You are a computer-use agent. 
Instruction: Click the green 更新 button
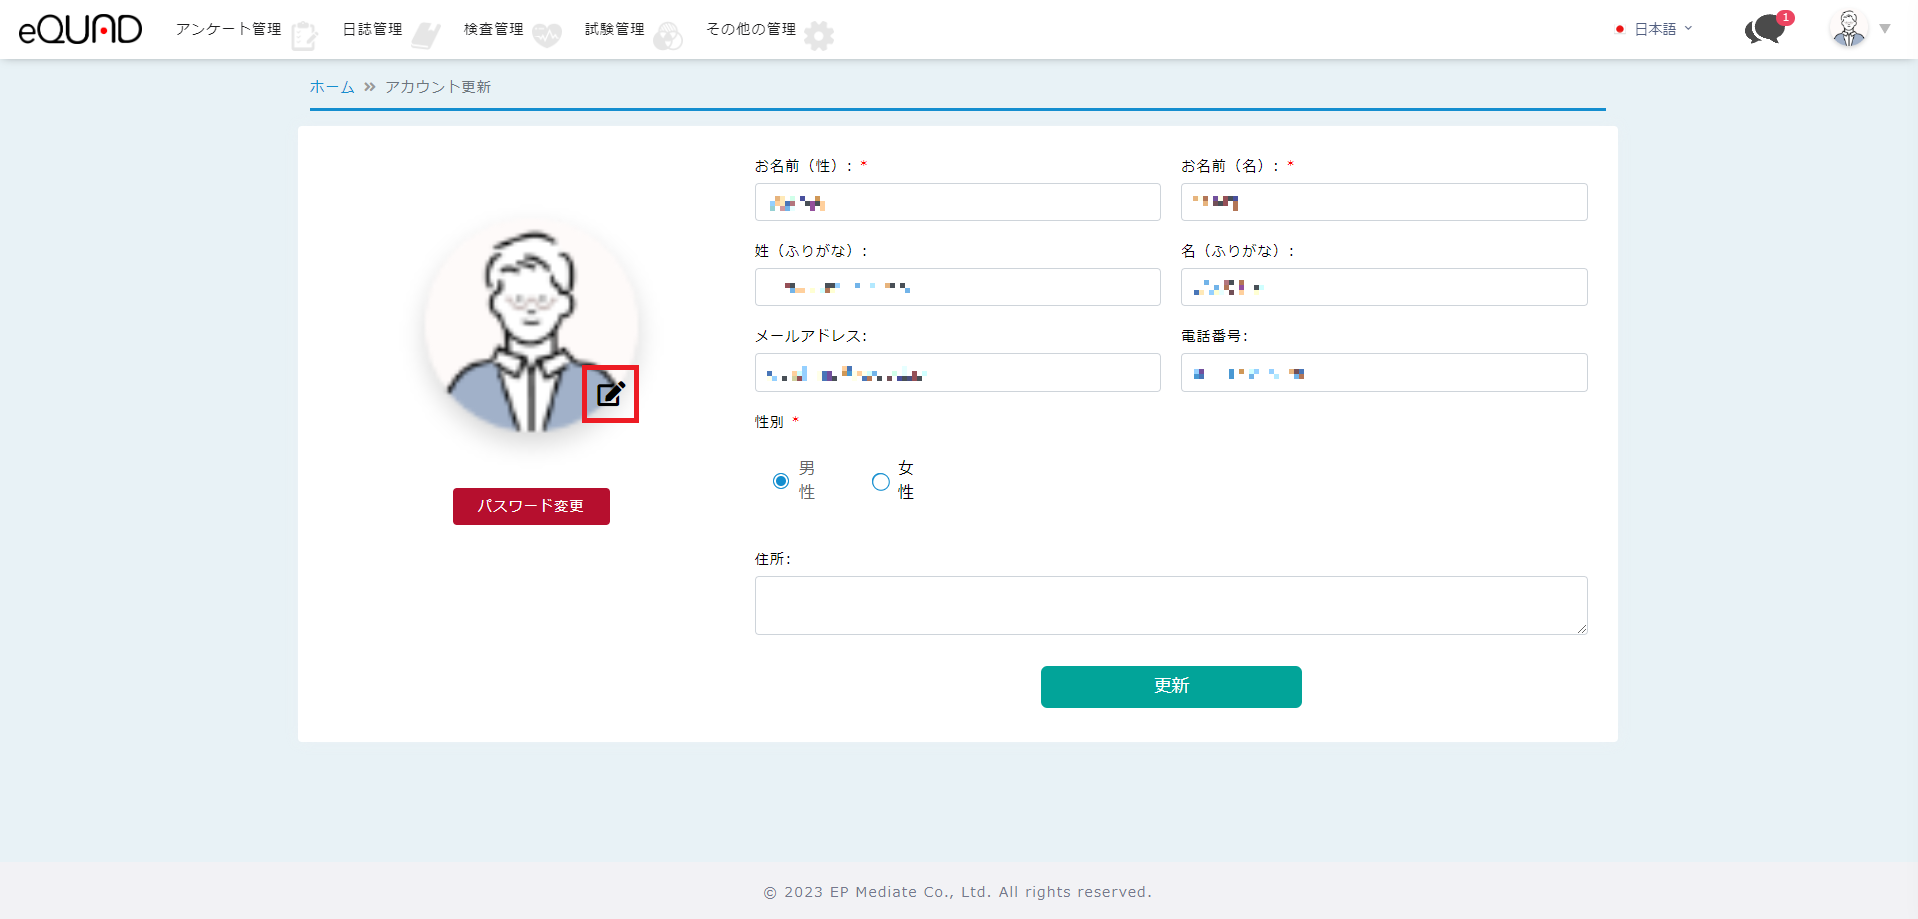[x=1171, y=687]
